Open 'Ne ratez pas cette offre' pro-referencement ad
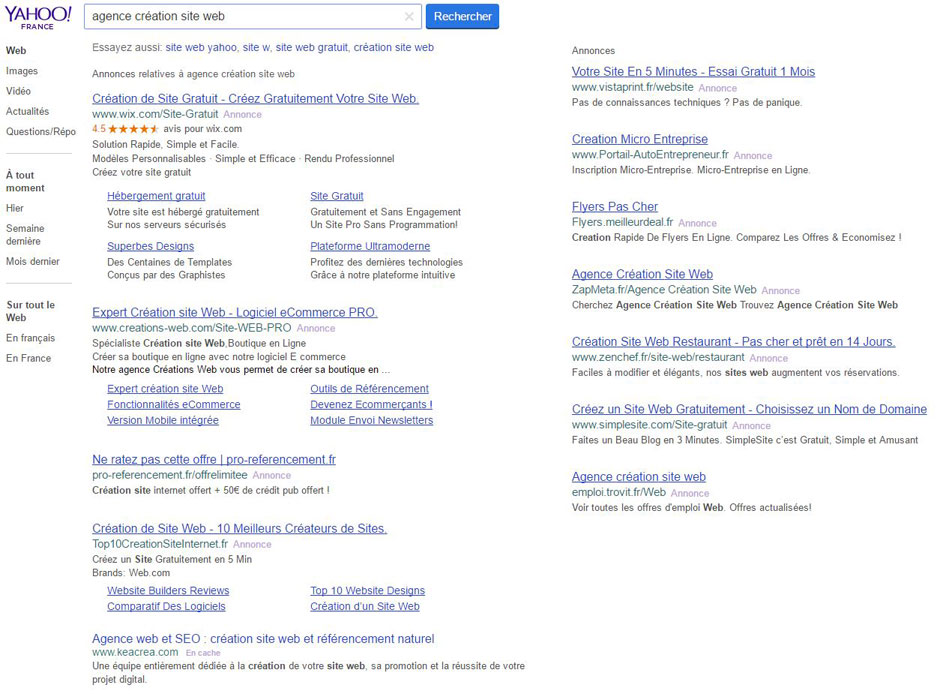 (214, 460)
